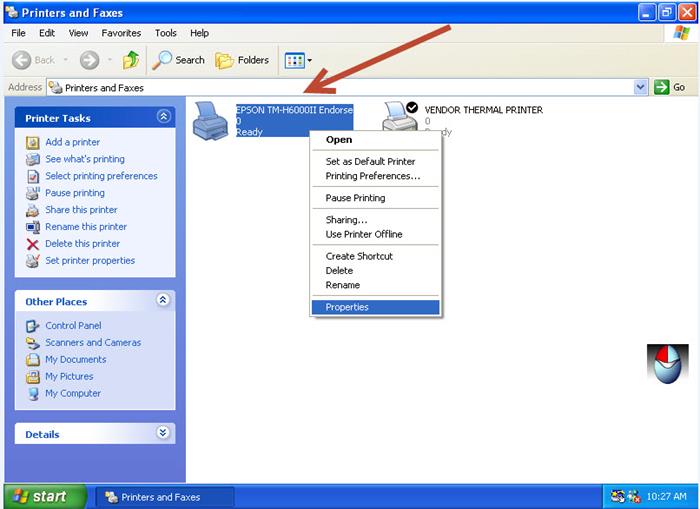Image resolution: width=700 pixels, height=509 pixels.
Task: Choose Open in context menu
Action: (x=375, y=140)
